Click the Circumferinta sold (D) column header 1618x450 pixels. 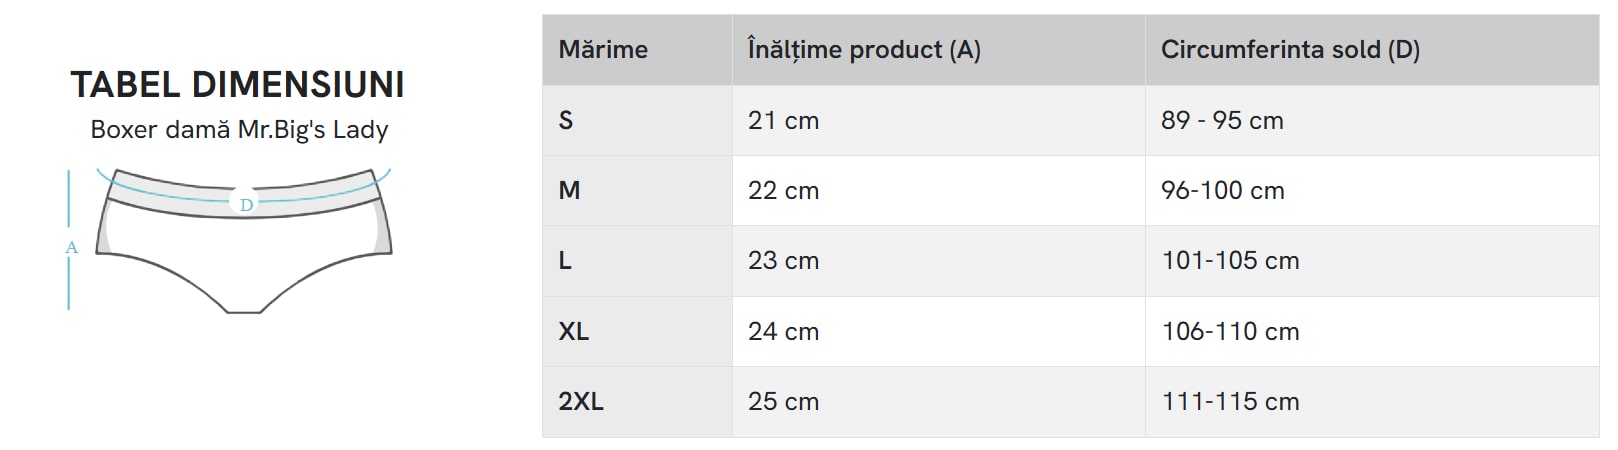pyautogui.click(x=1290, y=50)
